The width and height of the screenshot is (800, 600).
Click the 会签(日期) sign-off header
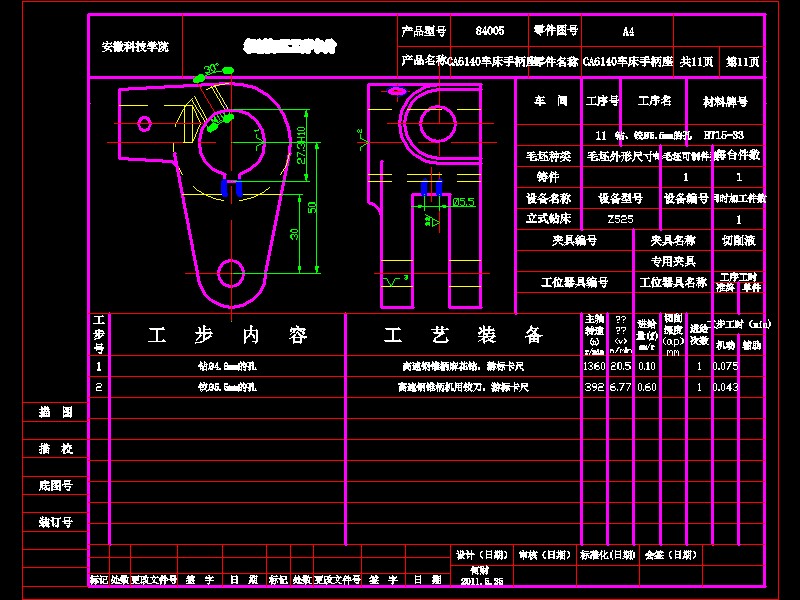670,555
